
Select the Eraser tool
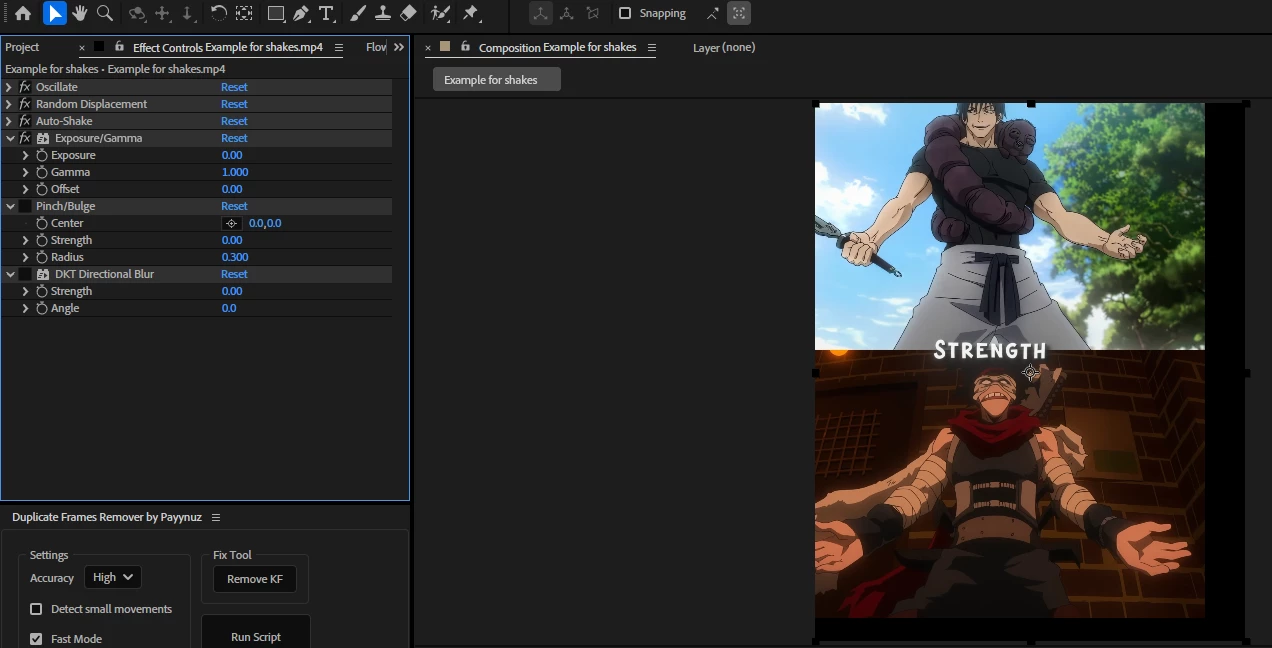[408, 14]
